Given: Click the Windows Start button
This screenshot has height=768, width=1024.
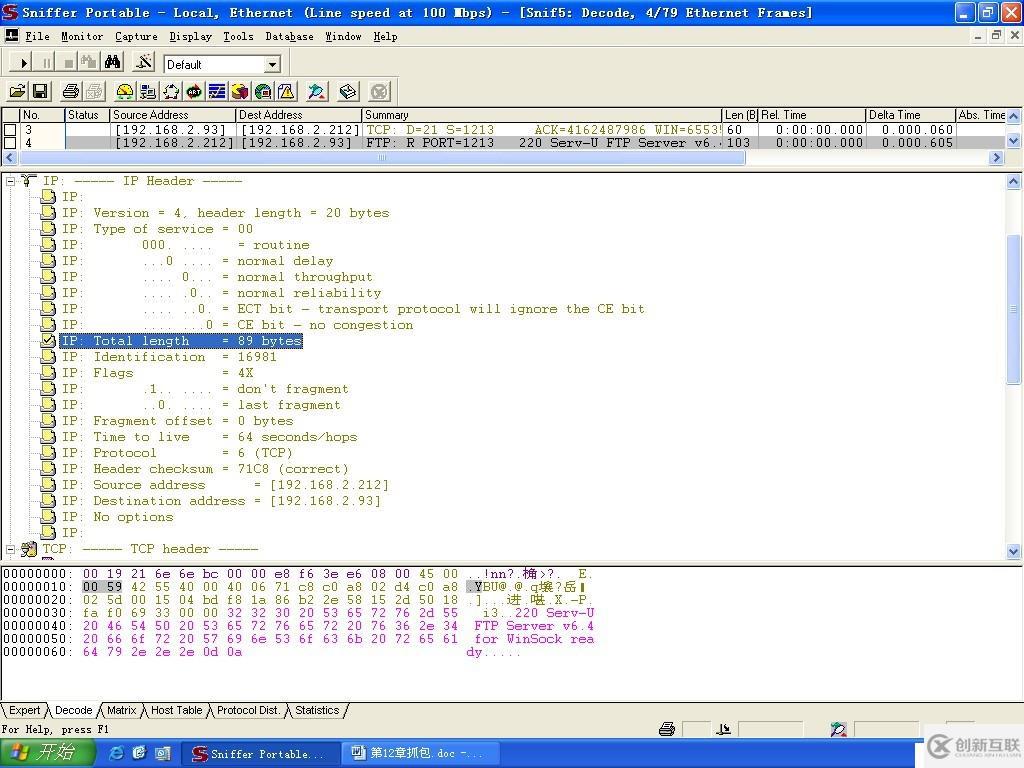Looking at the screenshot, I should pyautogui.click(x=46, y=753).
